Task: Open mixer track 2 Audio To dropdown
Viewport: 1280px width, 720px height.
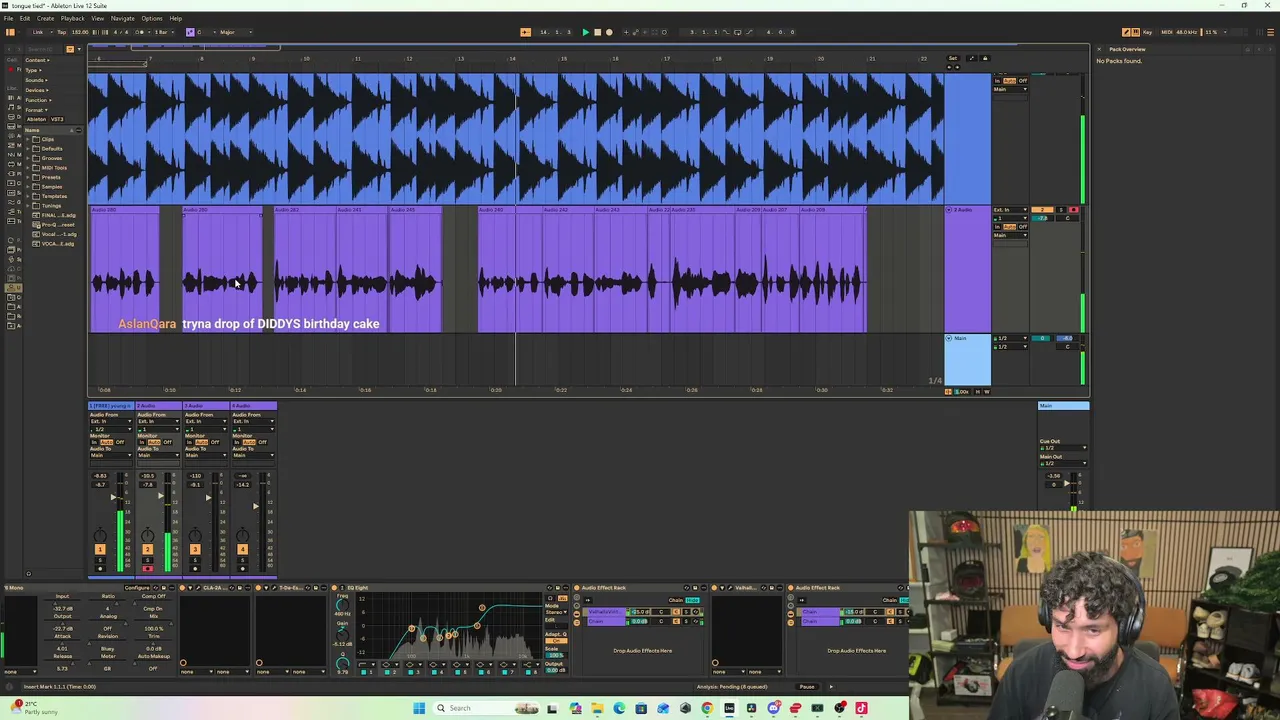Action: [x=158, y=455]
